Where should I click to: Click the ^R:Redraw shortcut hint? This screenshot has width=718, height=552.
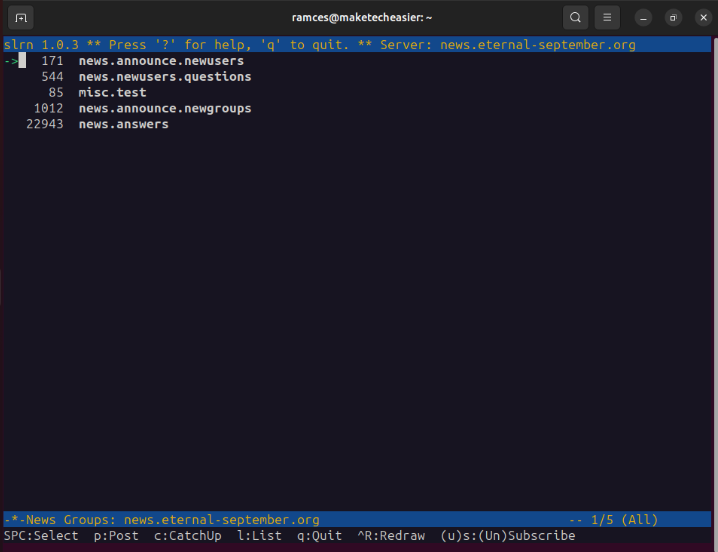click(x=391, y=536)
